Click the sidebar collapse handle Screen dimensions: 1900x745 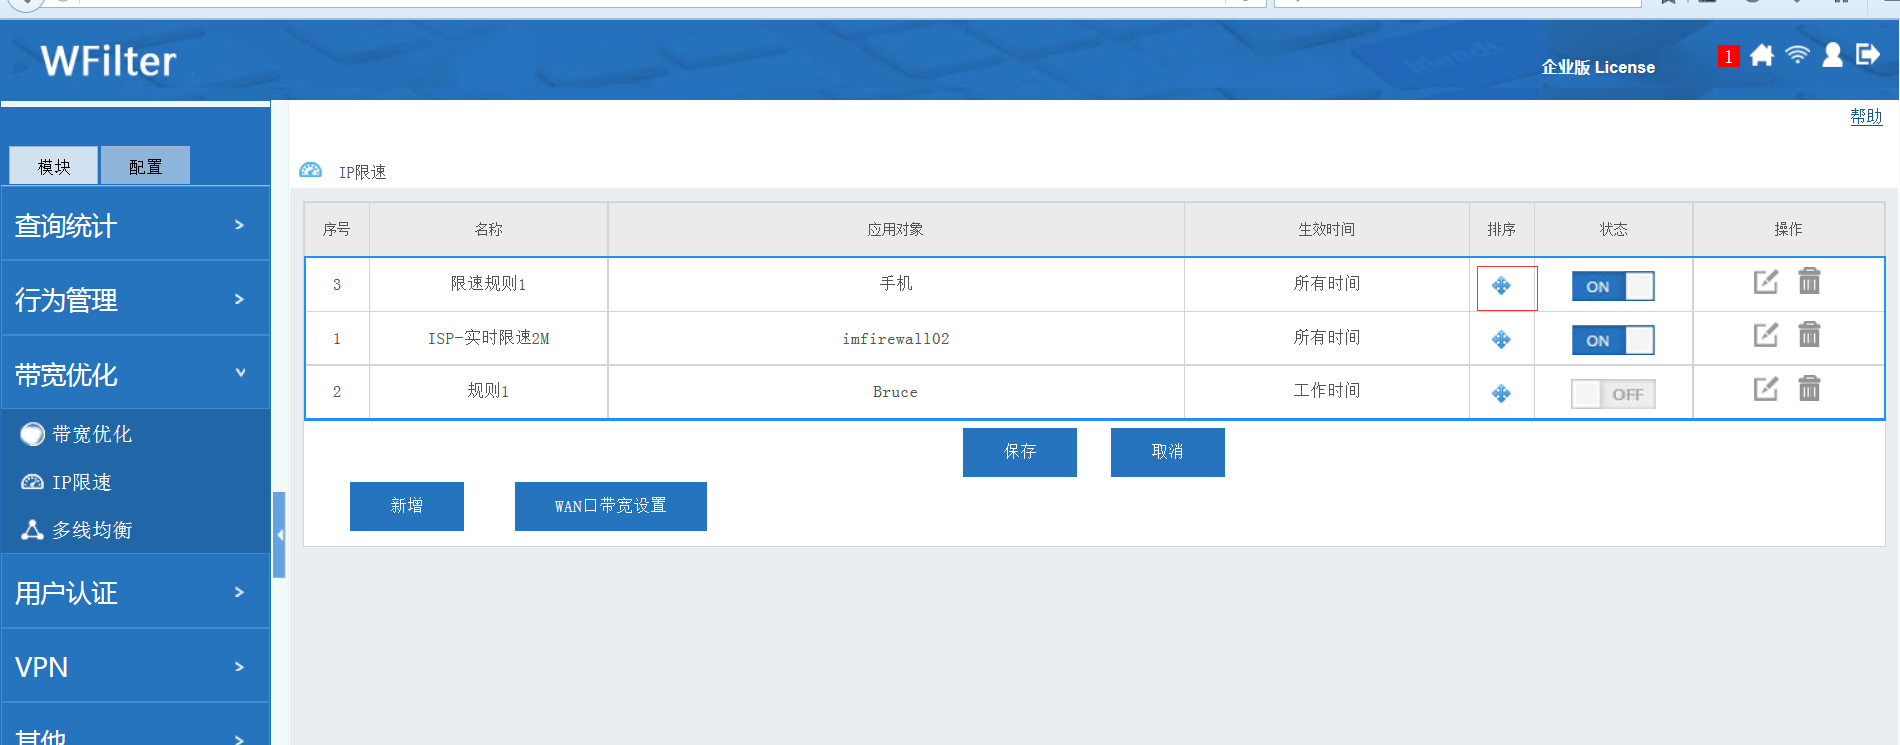tap(280, 535)
